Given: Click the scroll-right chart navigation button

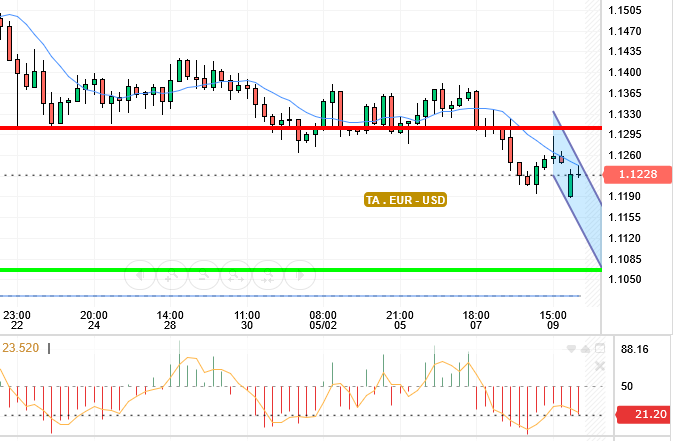Looking at the screenshot, I should click(300, 275).
